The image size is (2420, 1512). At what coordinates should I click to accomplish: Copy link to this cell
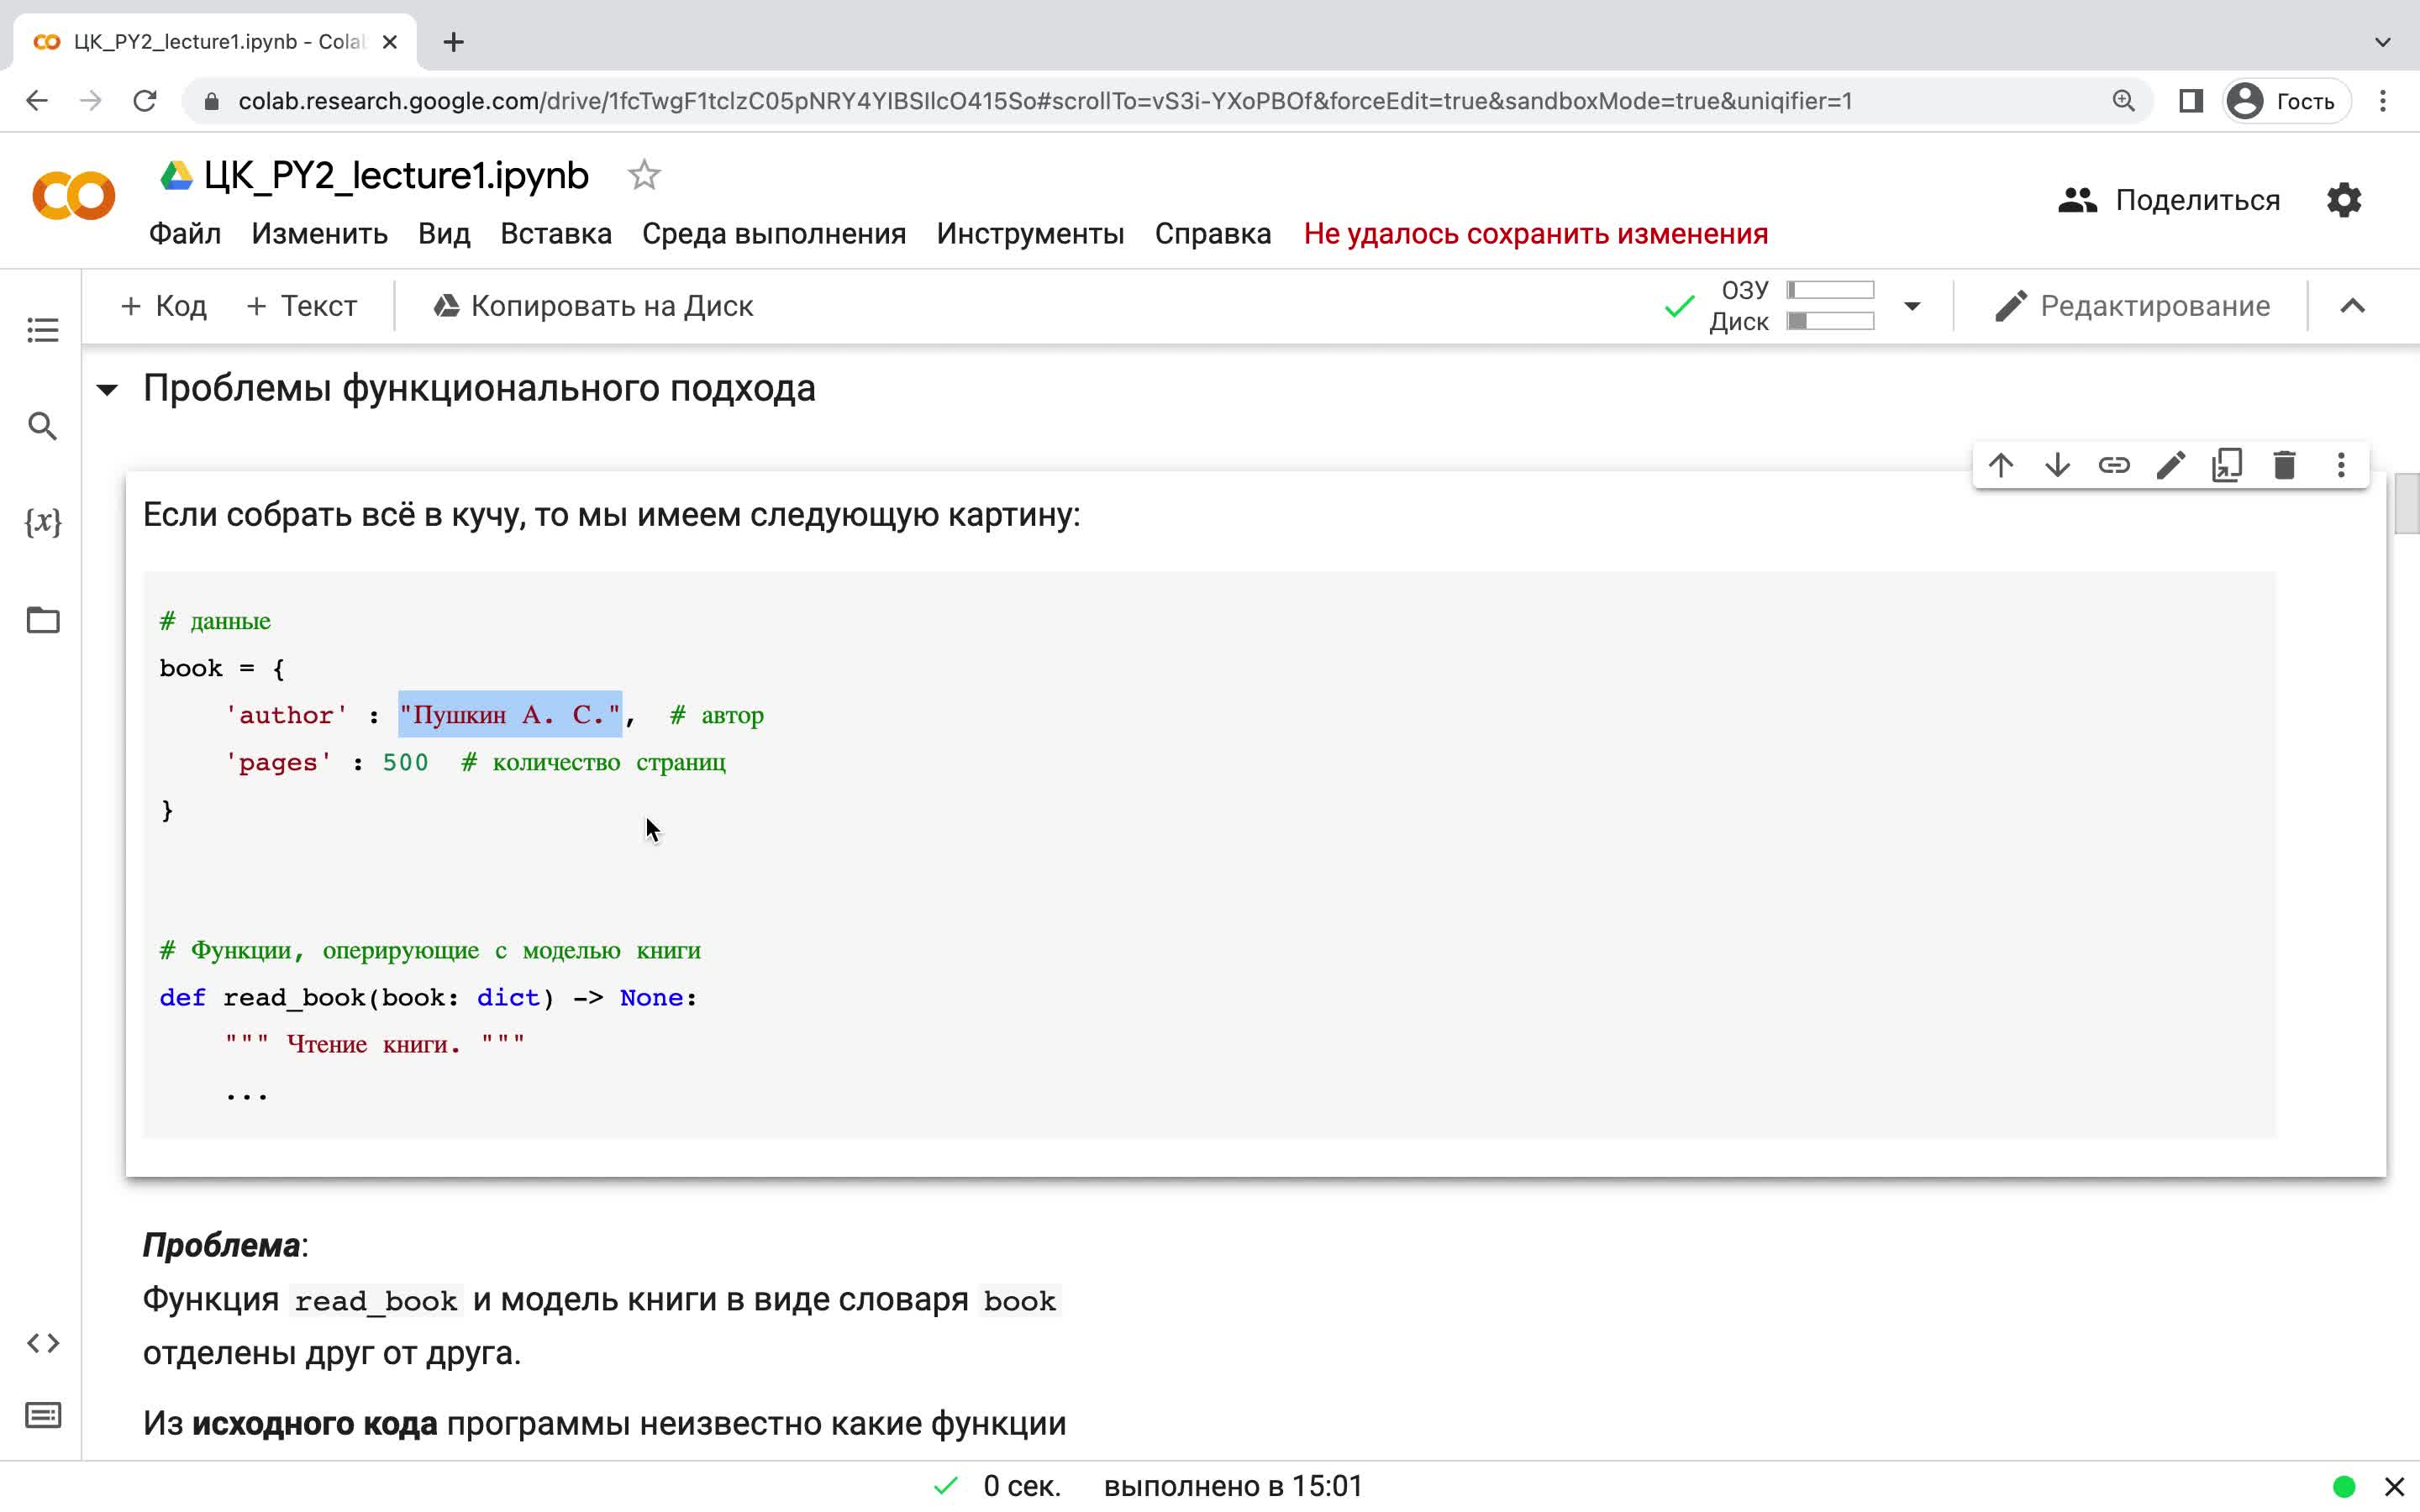(2114, 465)
